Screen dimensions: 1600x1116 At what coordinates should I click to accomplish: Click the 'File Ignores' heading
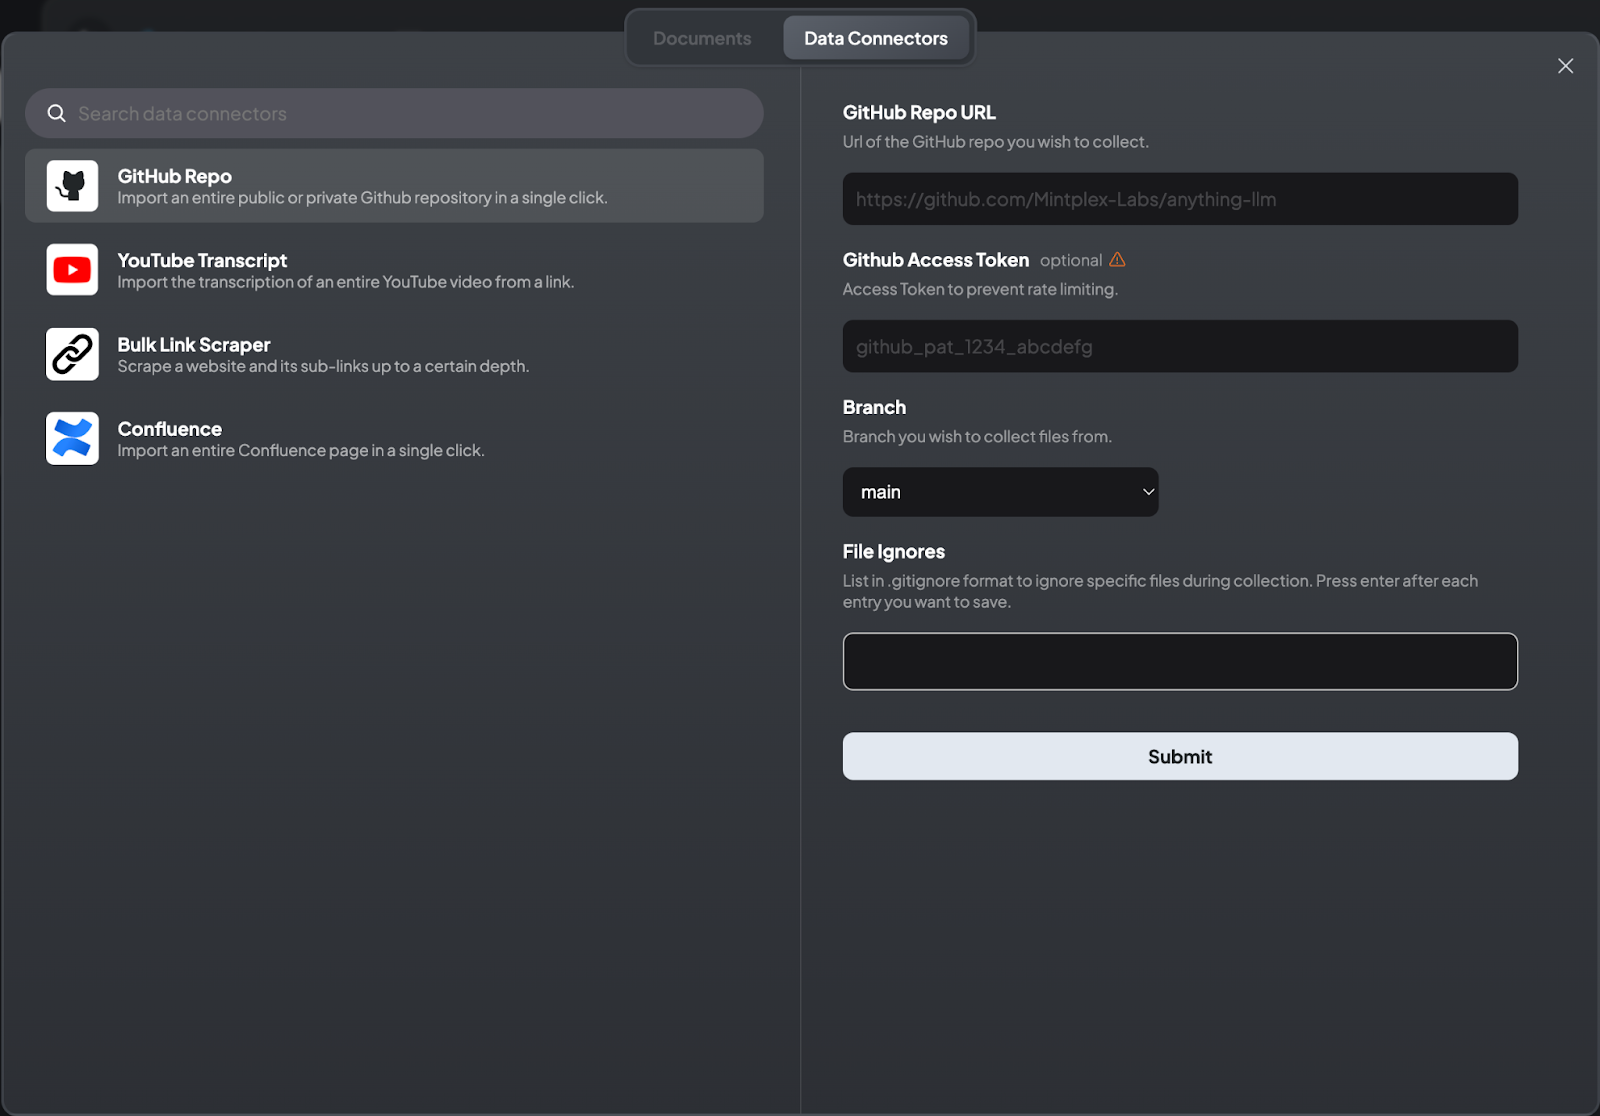(894, 551)
